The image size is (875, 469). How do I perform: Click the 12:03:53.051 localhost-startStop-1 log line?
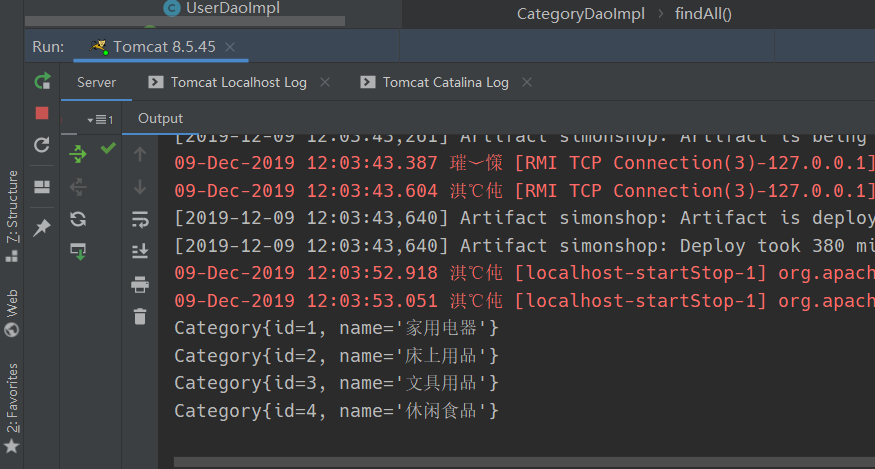[x=525, y=301]
